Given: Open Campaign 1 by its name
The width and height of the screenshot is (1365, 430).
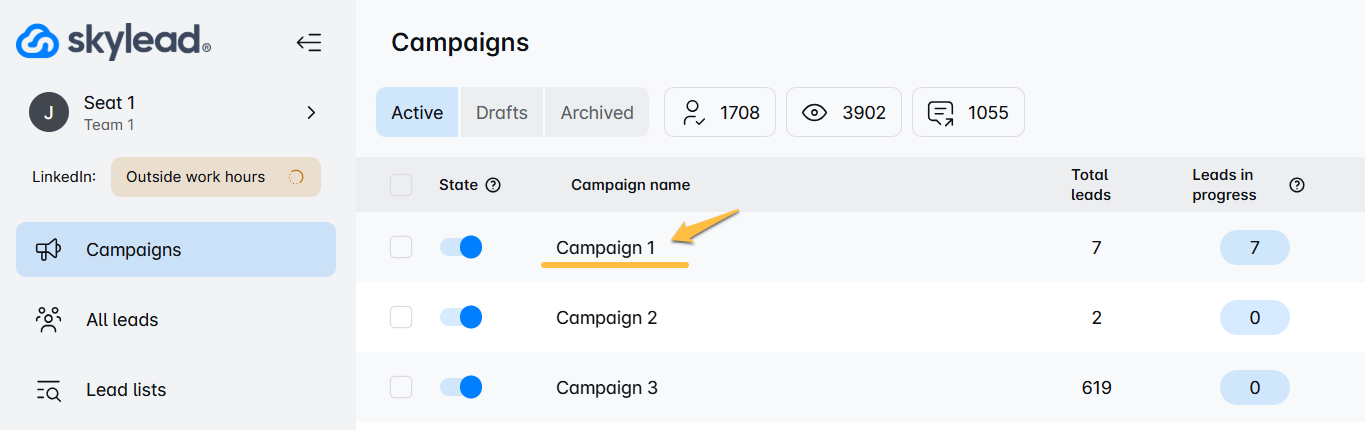Looking at the screenshot, I should [x=606, y=248].
